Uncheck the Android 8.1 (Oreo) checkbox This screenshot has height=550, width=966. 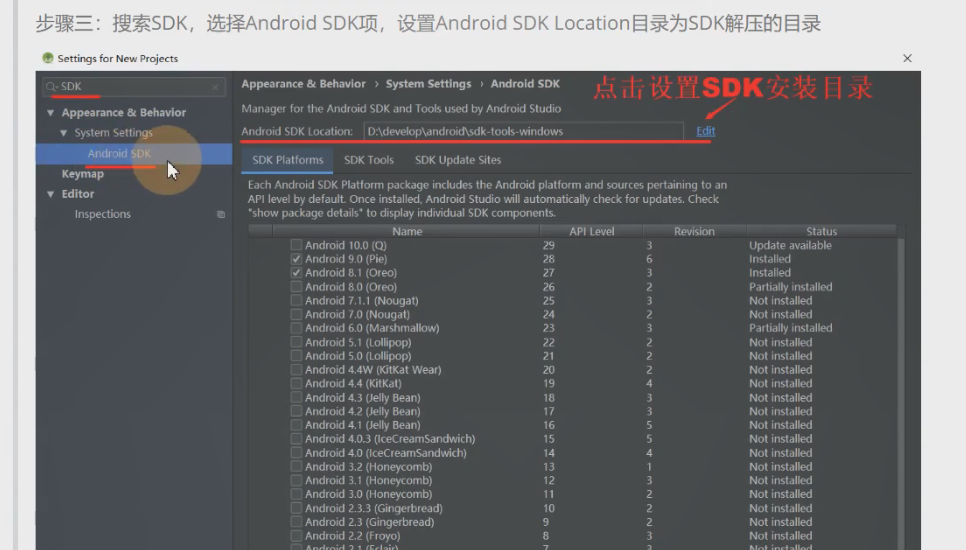click(296, 272)
